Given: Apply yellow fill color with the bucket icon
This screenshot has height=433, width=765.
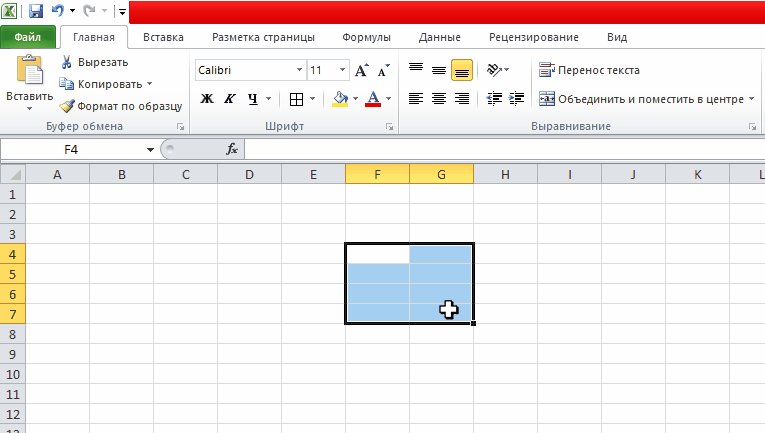Looking at the screenshot, I should [340, 99].
